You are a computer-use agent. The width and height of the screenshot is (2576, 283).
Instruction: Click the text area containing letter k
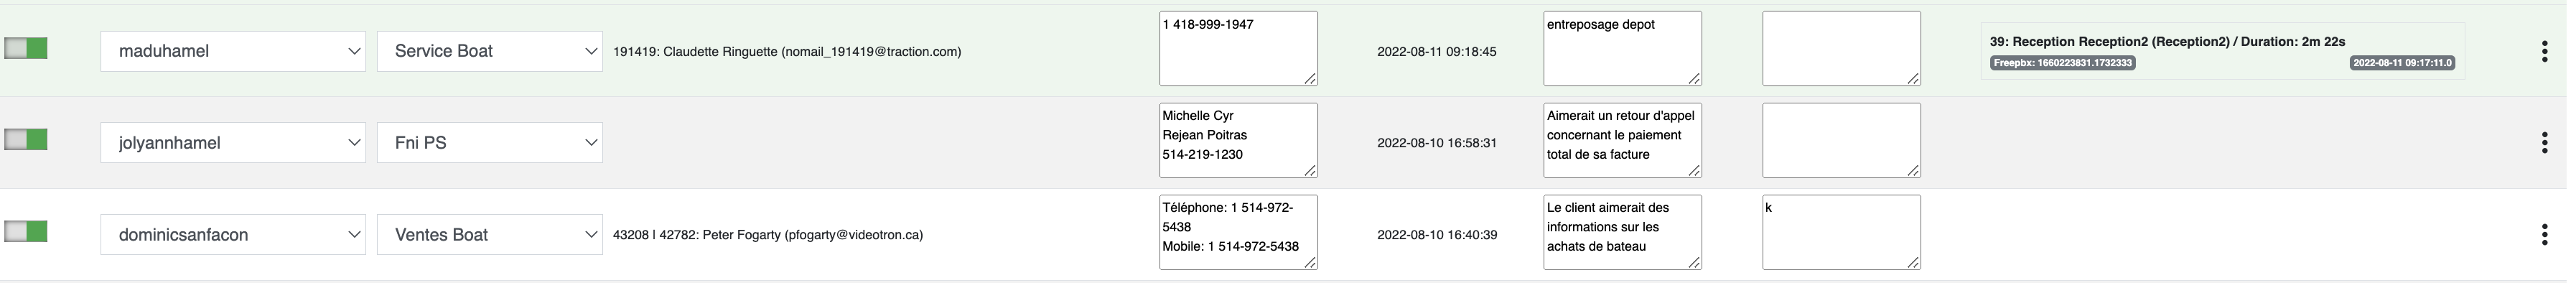point(1841,232)
